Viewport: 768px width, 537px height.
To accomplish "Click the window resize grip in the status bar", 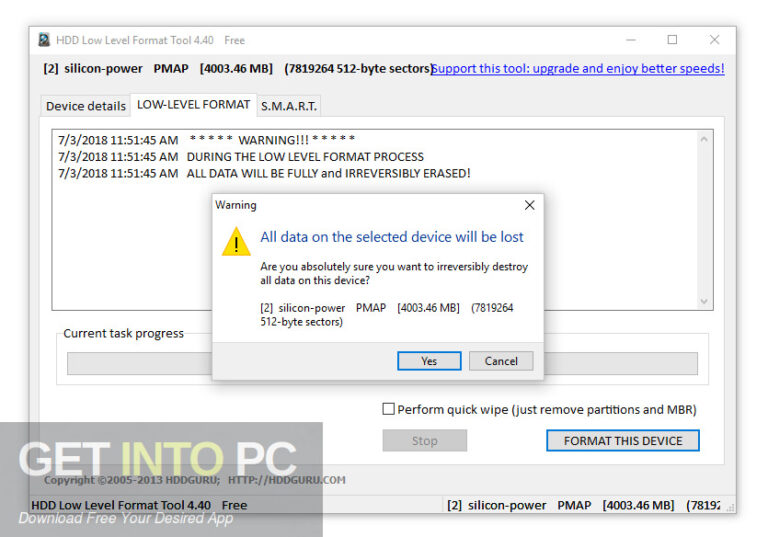I will point(730,508).
